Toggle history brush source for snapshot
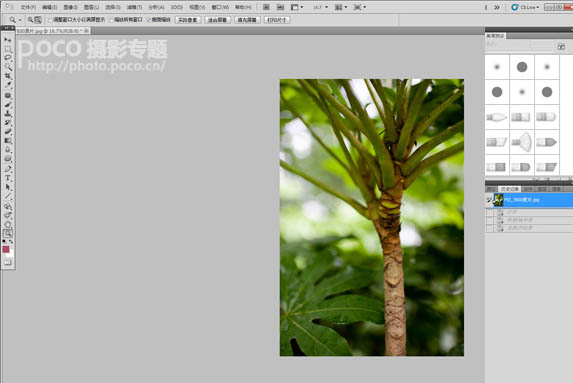The height and width of the screenshot is (383, 573). [489, 200]
